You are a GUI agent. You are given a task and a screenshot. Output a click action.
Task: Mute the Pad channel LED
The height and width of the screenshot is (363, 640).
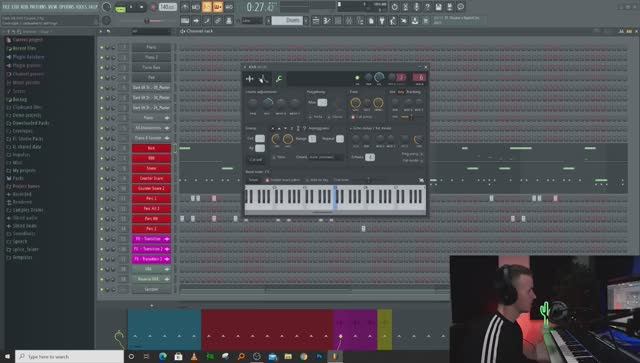click(102, 78)
